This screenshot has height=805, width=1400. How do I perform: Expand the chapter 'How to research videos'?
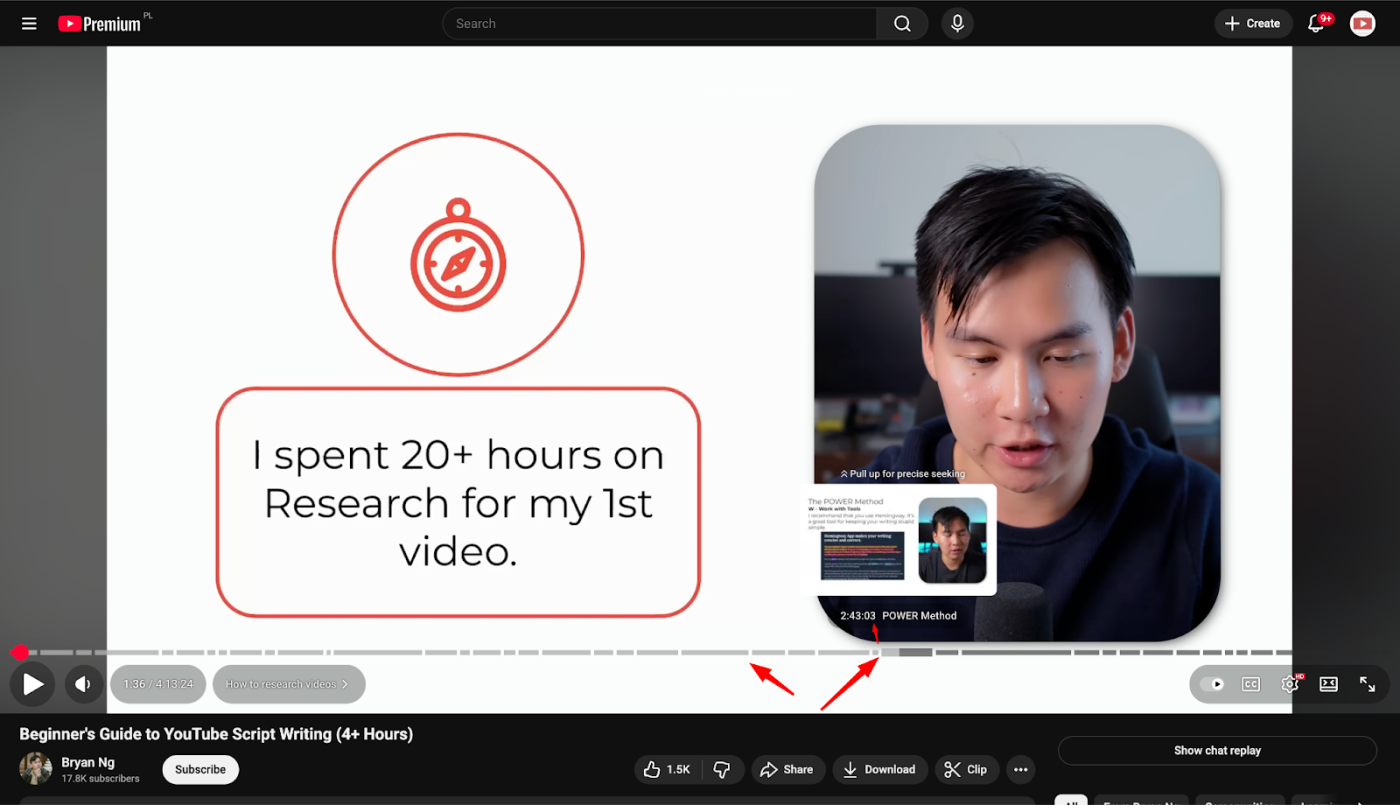click(288, 684)
